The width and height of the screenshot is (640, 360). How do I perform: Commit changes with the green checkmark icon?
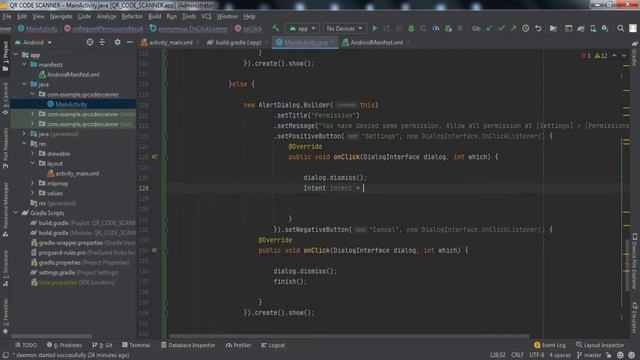[501, 29]
